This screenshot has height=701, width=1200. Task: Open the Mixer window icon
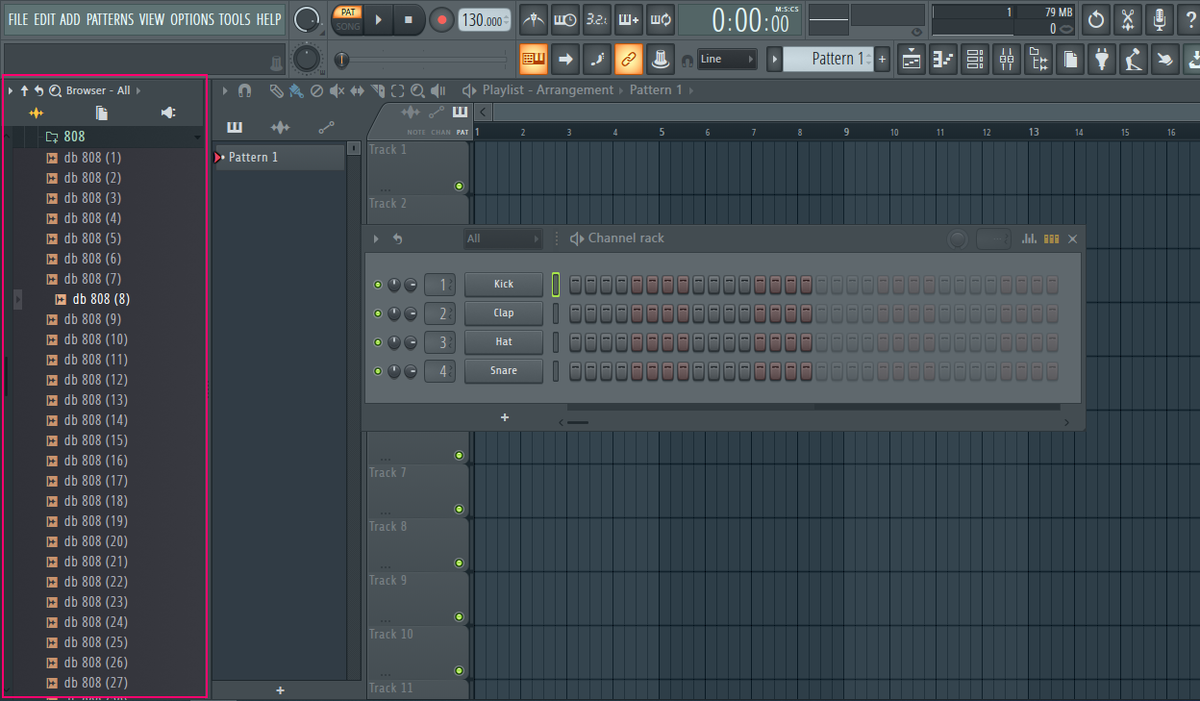[x=1006, y=59]
